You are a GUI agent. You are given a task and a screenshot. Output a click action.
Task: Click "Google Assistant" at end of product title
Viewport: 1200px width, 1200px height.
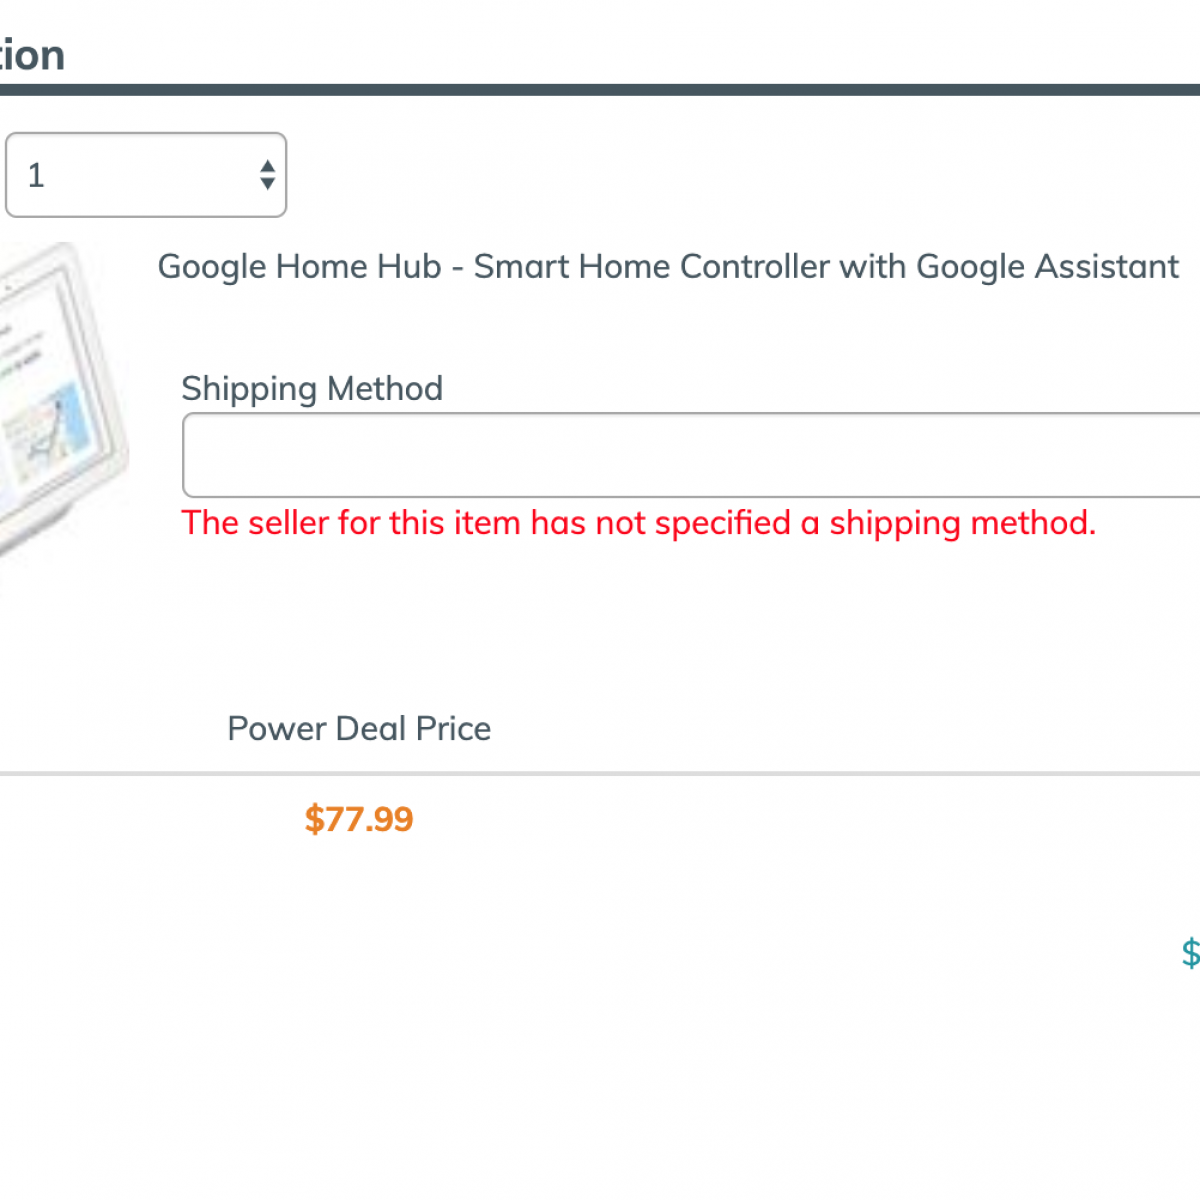1047,267
